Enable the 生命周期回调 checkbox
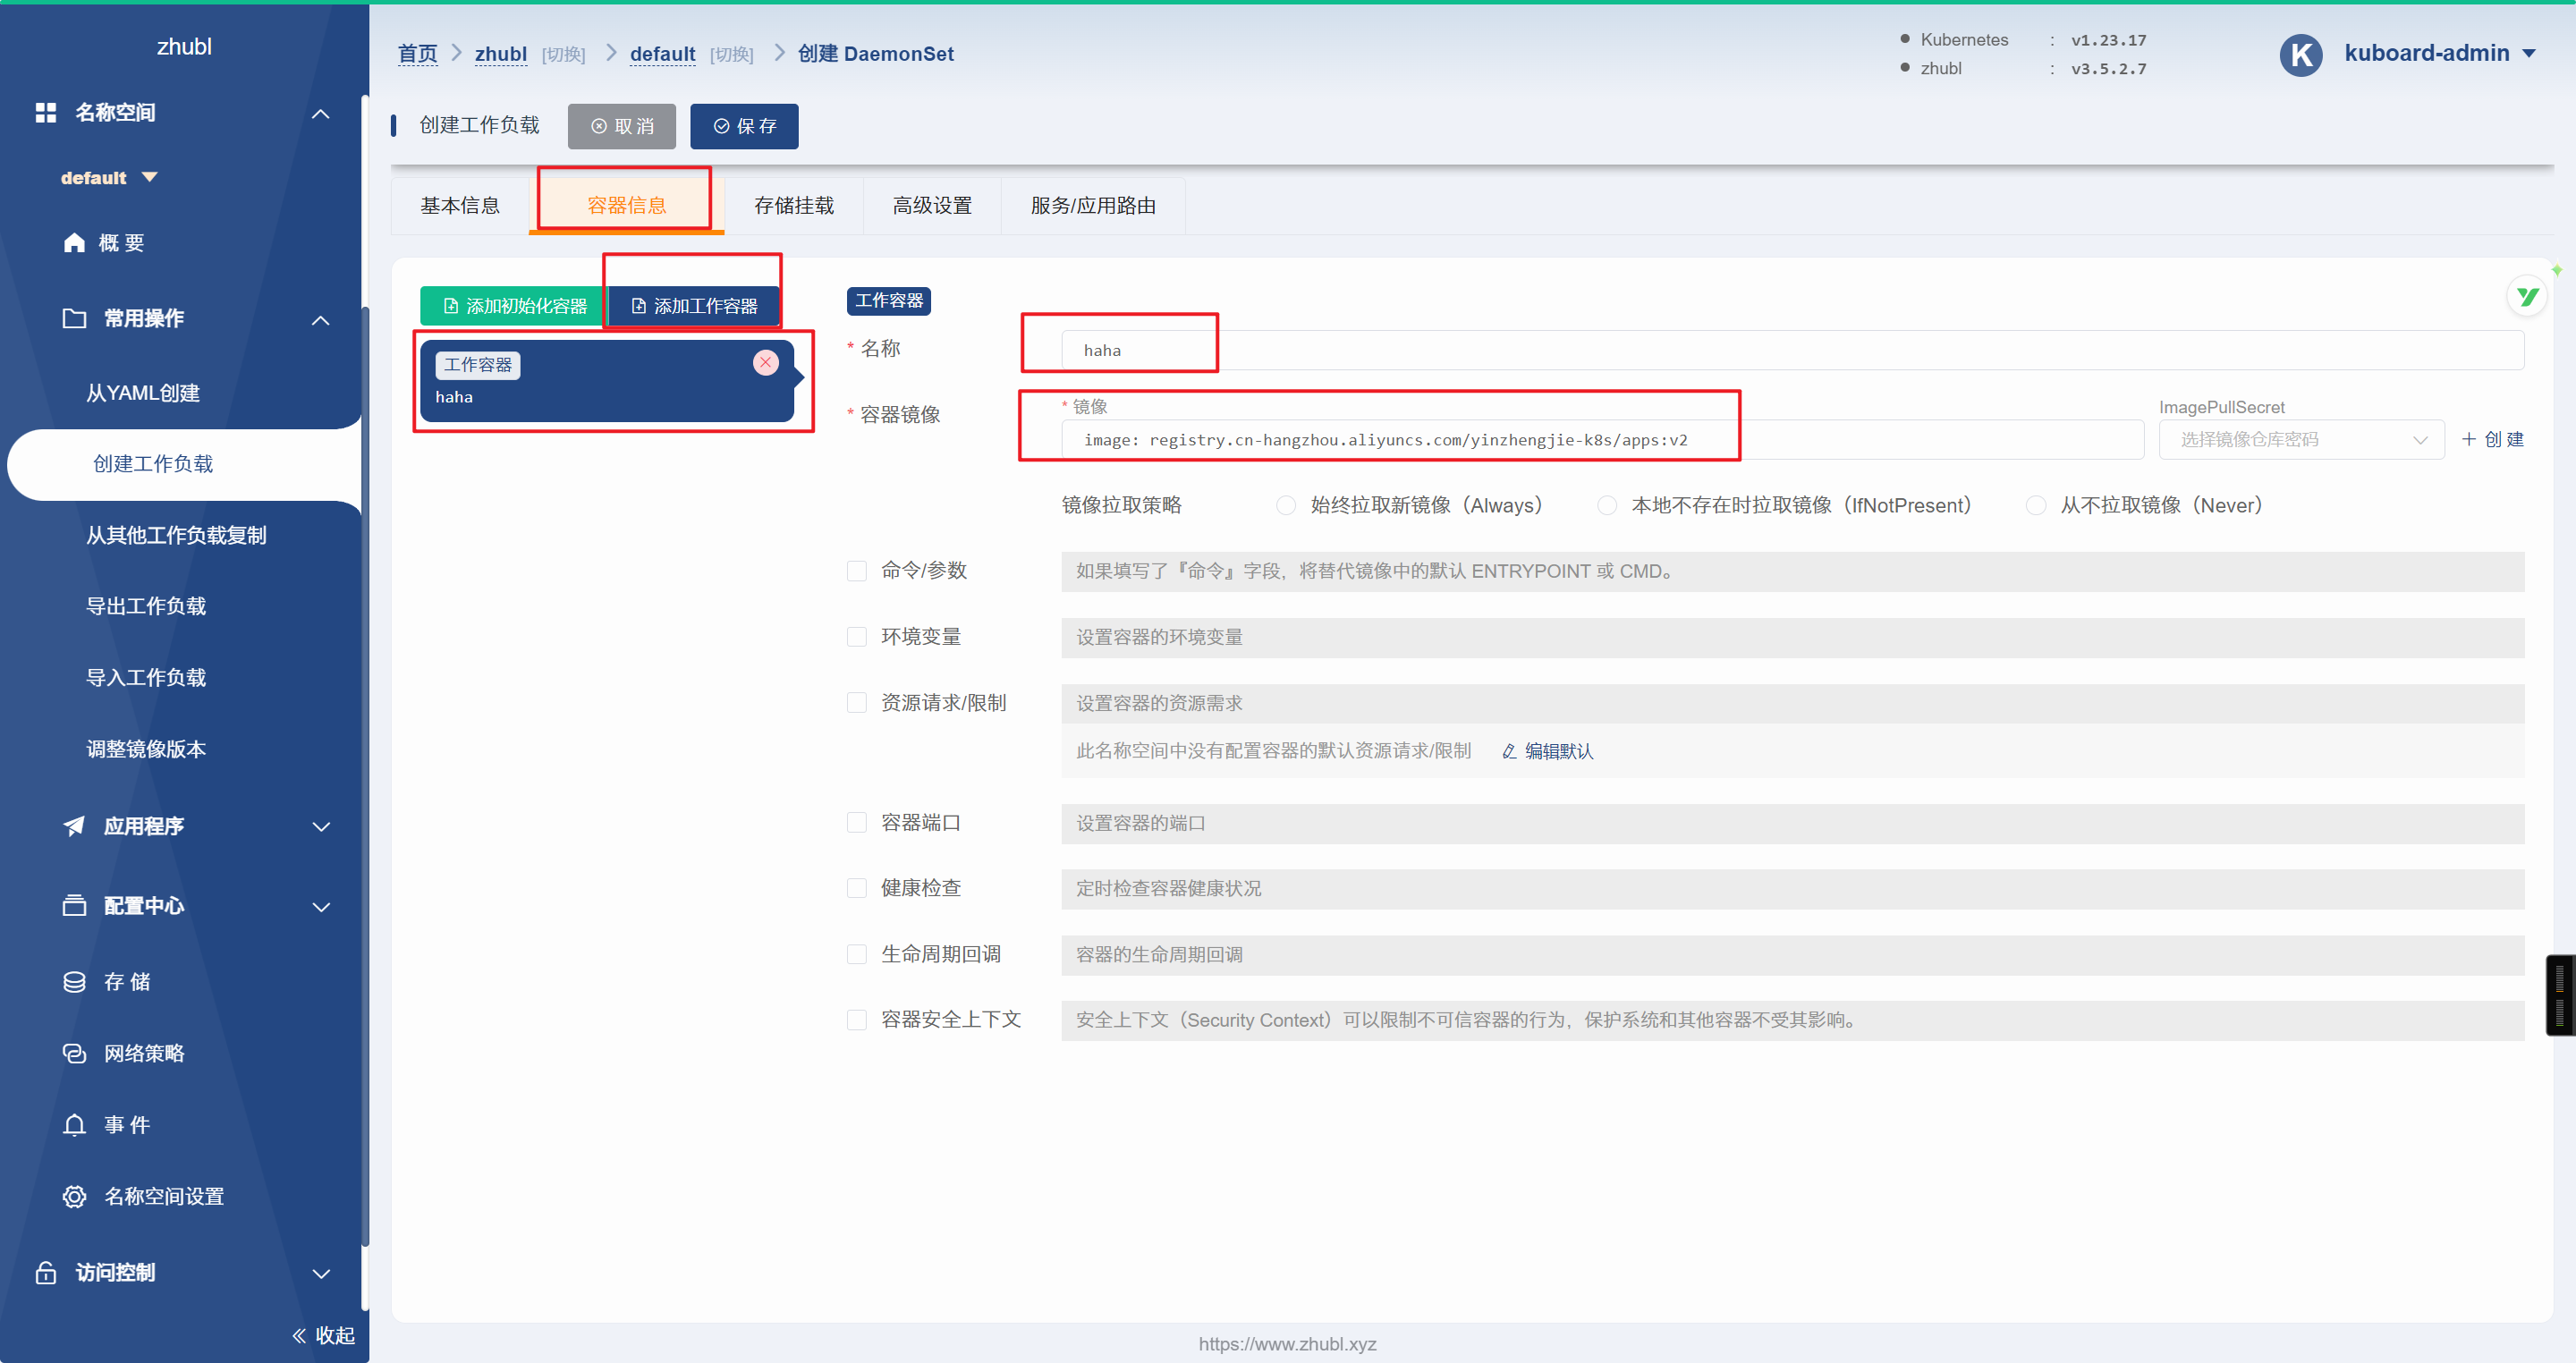Image resolution: width=2576 pixels, height=1363 pixels. tap(857, 954)
